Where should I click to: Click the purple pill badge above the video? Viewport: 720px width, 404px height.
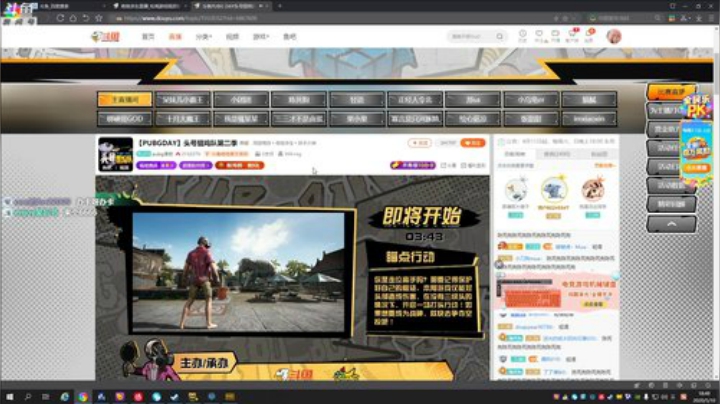pyautogui.click(x=412, y=165)
